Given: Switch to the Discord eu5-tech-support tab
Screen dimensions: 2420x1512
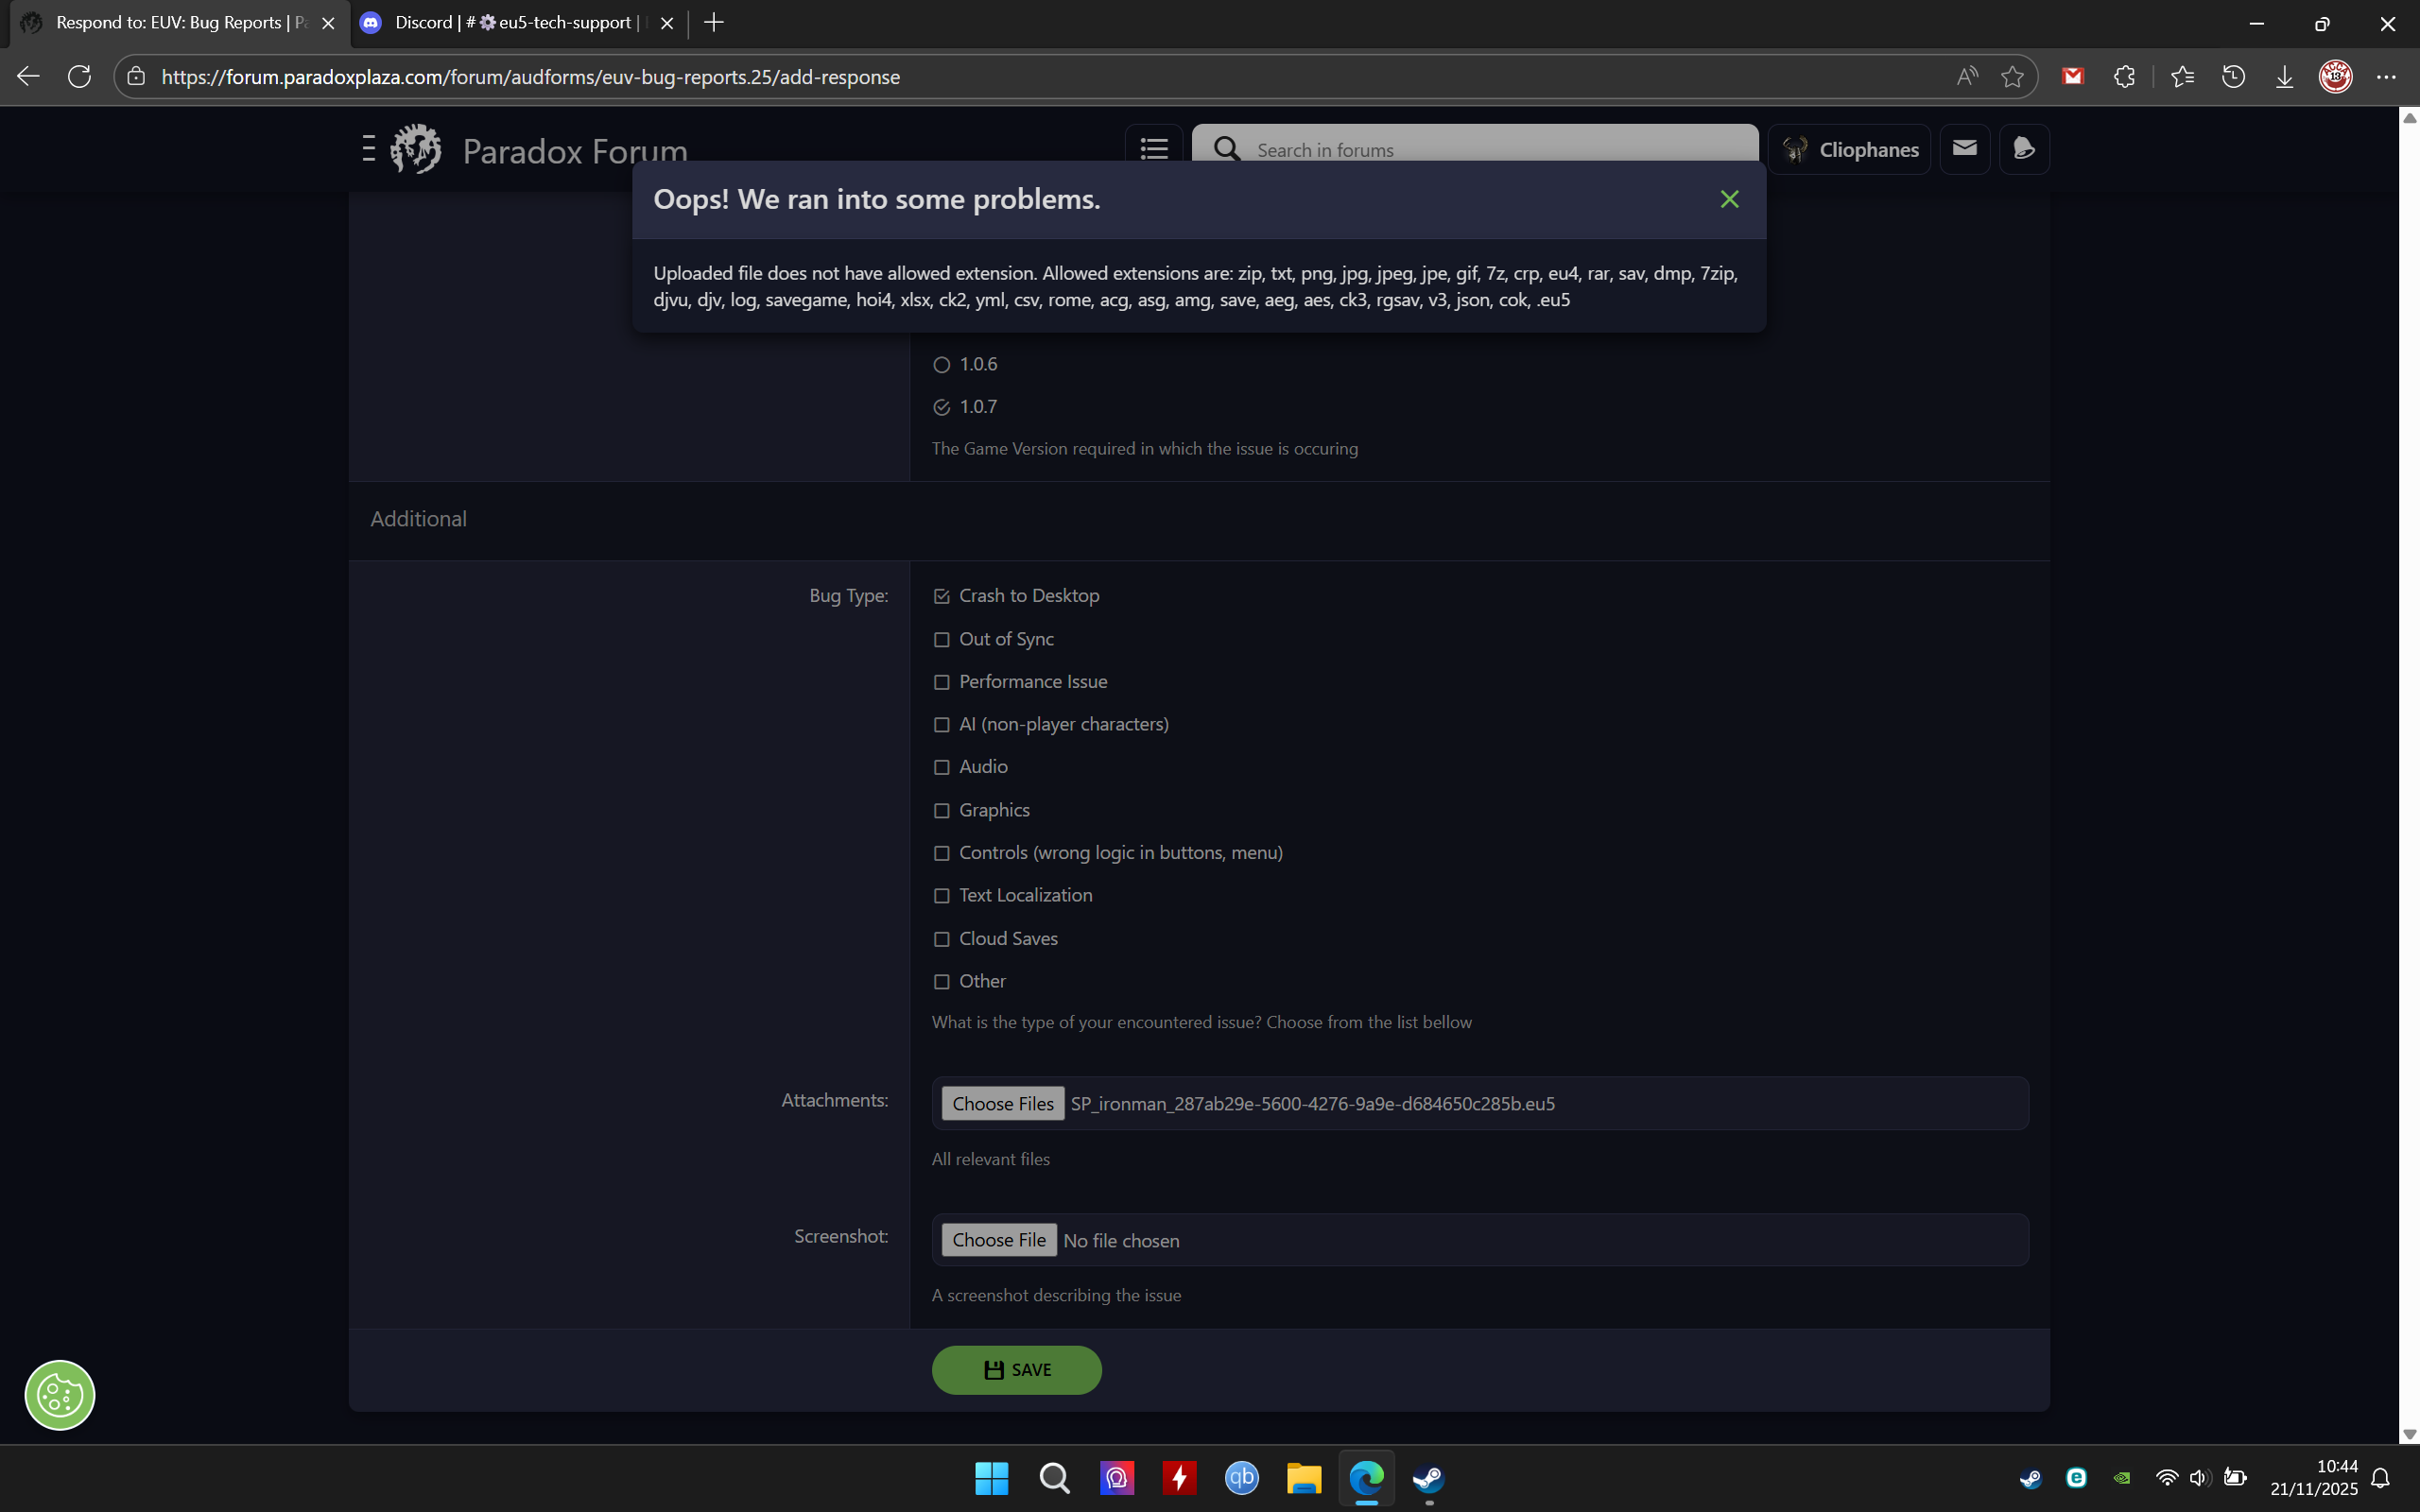Looking at the screenshot, I should coord(515,23).
